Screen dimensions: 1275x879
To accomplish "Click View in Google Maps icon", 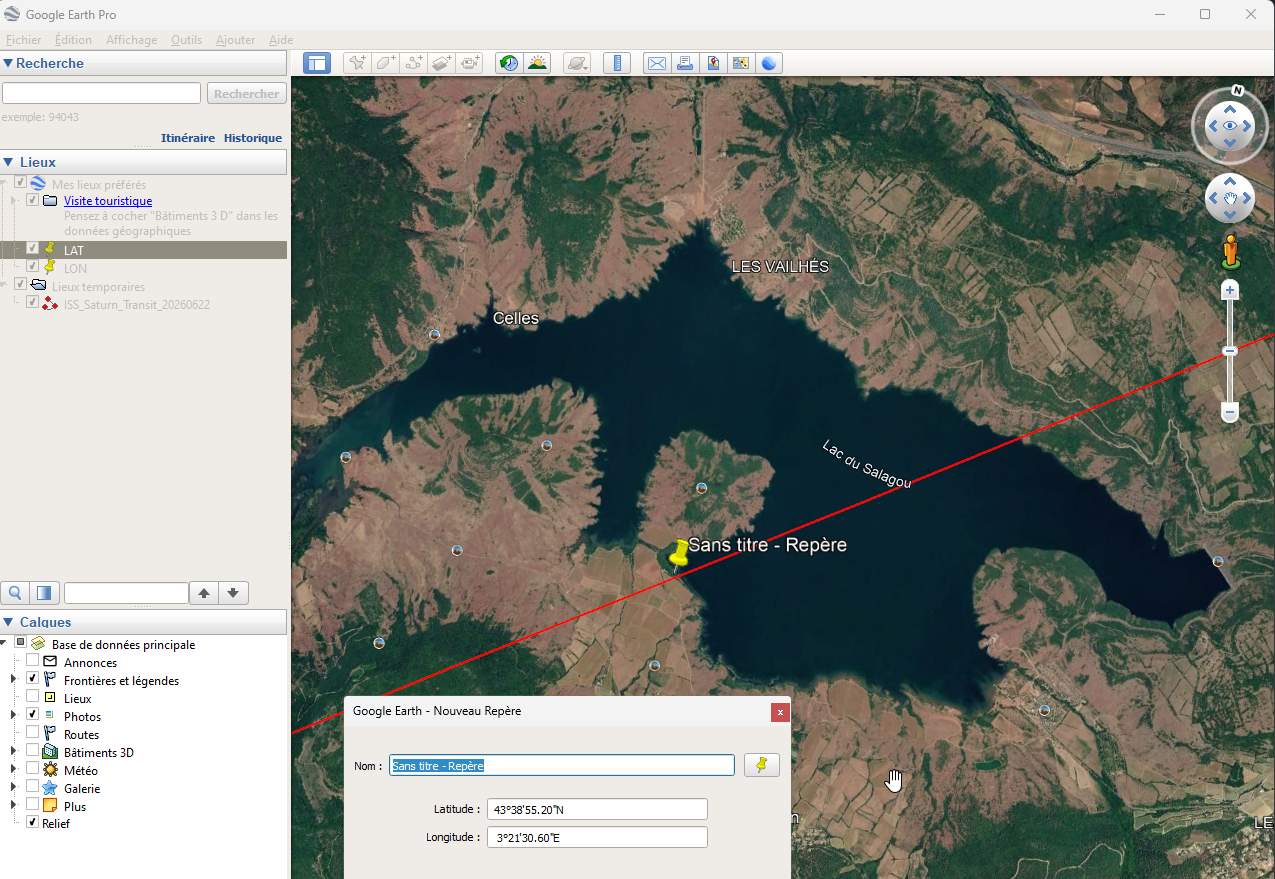I will pyautogui.click(x=741, y=63).
